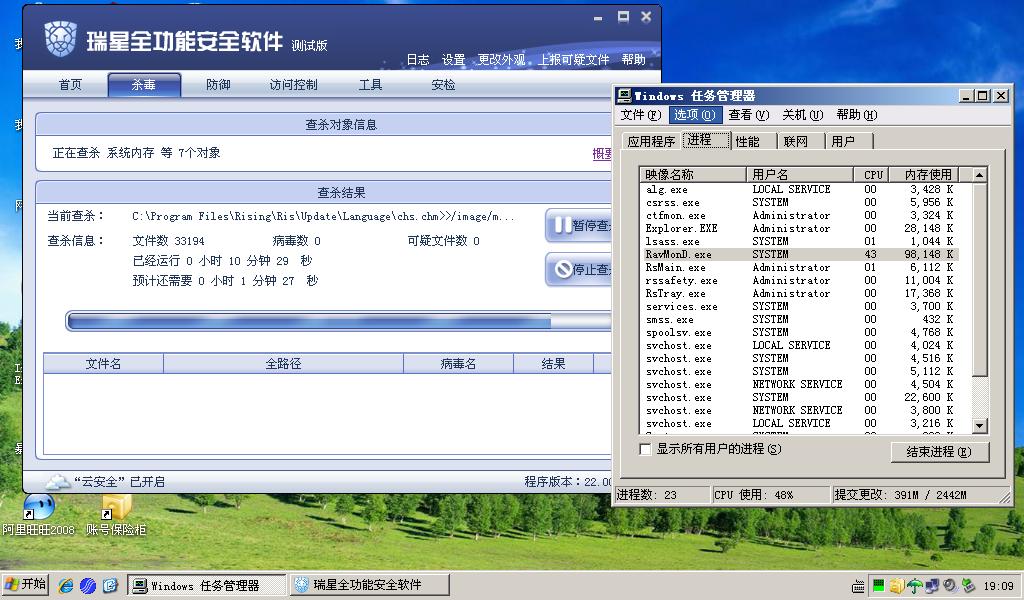Viewport: 1024px width, 600px height.
Task: Pause the virus scan with 暂停查杀 button
Action: click(579, 226)
